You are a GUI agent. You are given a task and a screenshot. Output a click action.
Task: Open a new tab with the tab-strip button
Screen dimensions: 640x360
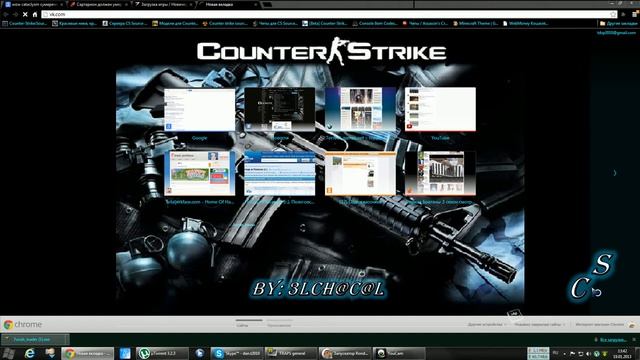(267, 4)
